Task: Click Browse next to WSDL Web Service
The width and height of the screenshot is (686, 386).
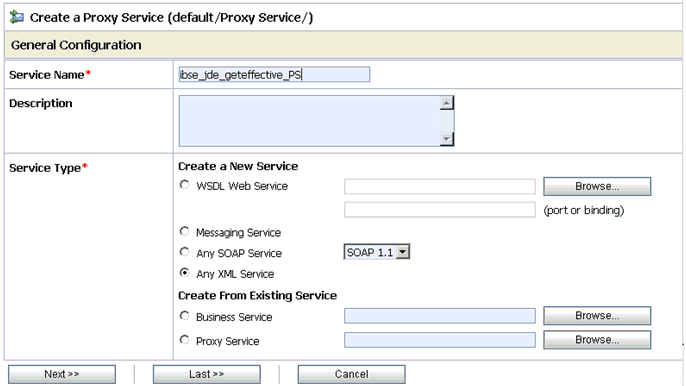Action: (597, 186)
